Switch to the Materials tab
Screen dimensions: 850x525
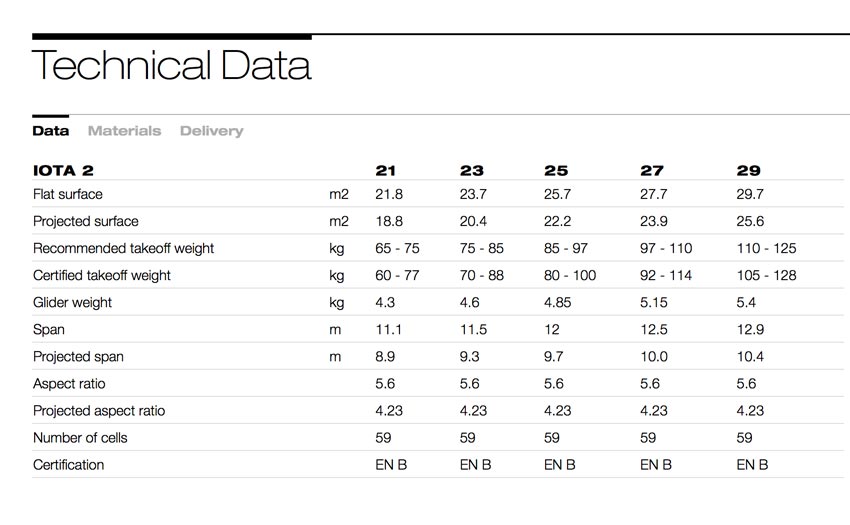point(124,131)
